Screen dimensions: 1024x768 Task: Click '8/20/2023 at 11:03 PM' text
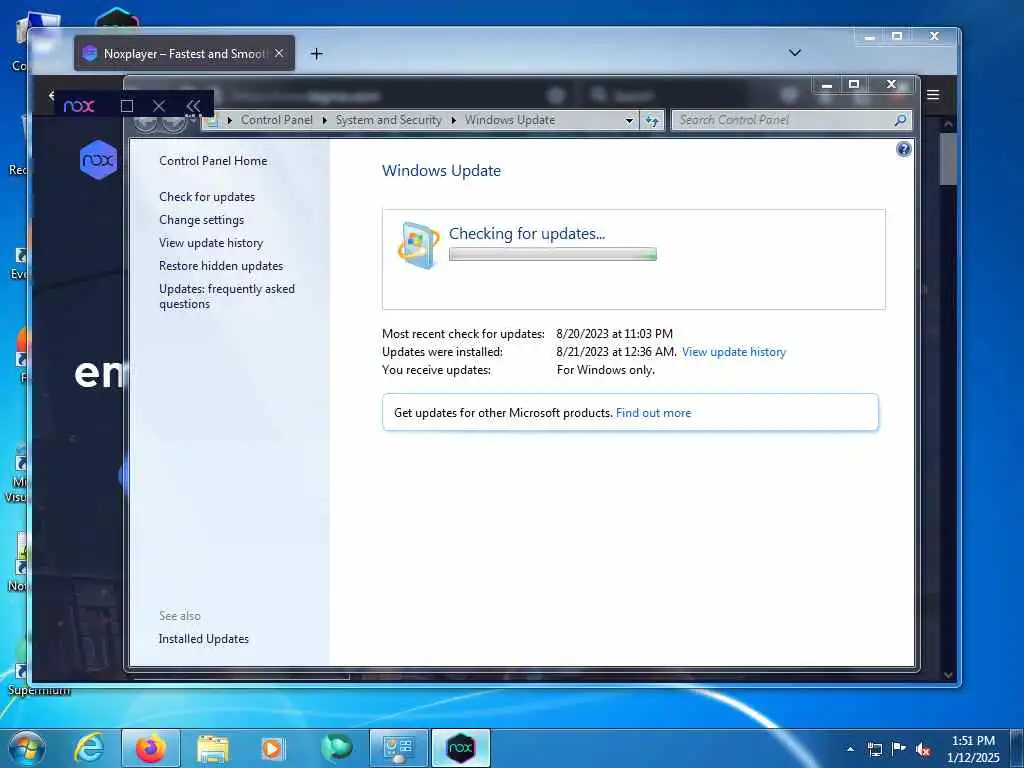615,334
